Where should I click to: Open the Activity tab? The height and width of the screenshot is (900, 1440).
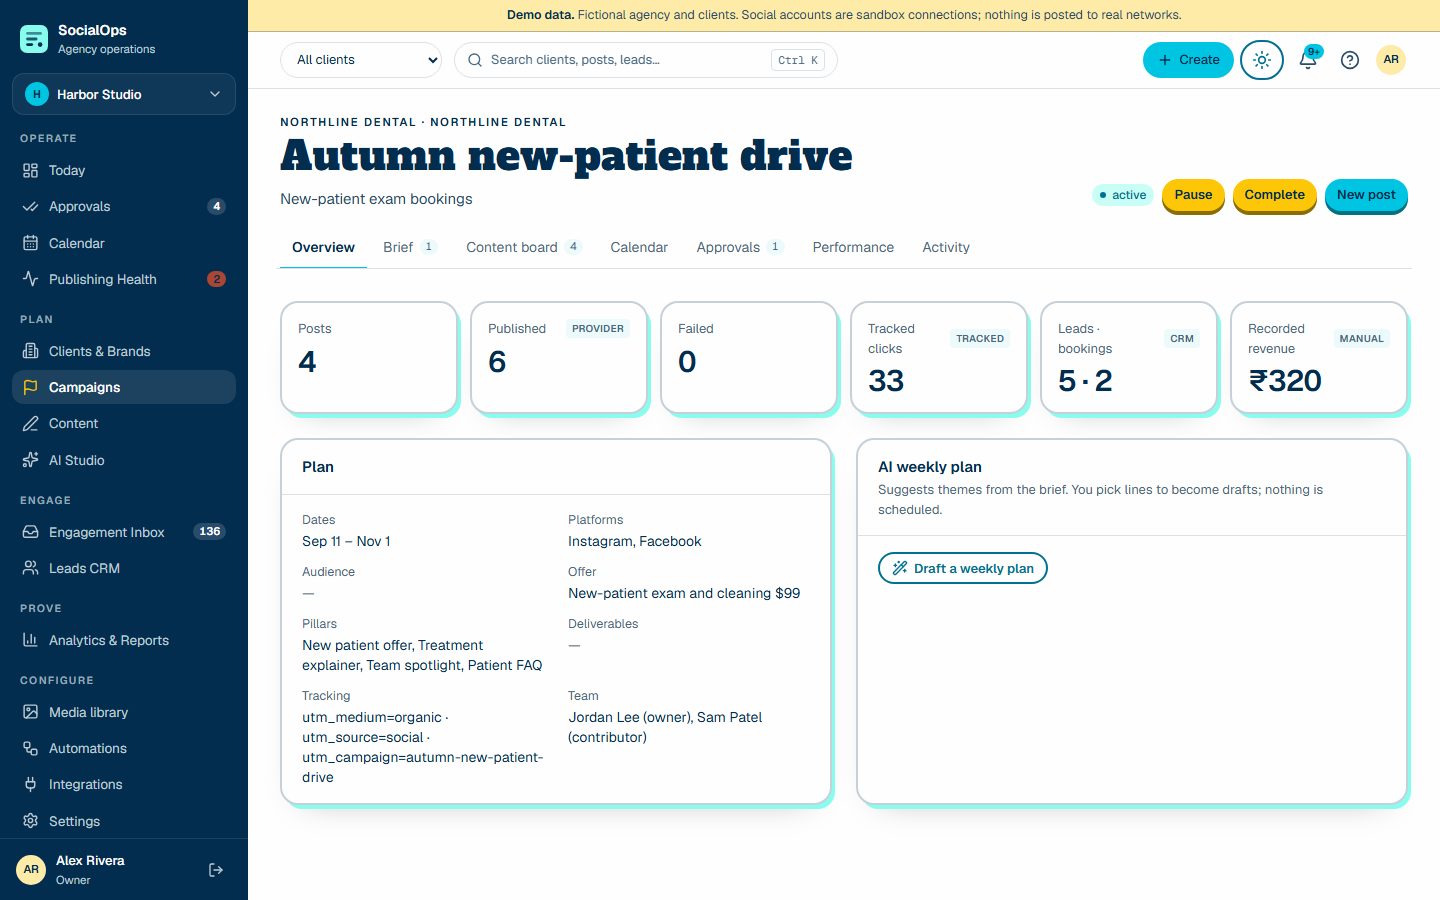pyautogui.click(x=946, y=247)
